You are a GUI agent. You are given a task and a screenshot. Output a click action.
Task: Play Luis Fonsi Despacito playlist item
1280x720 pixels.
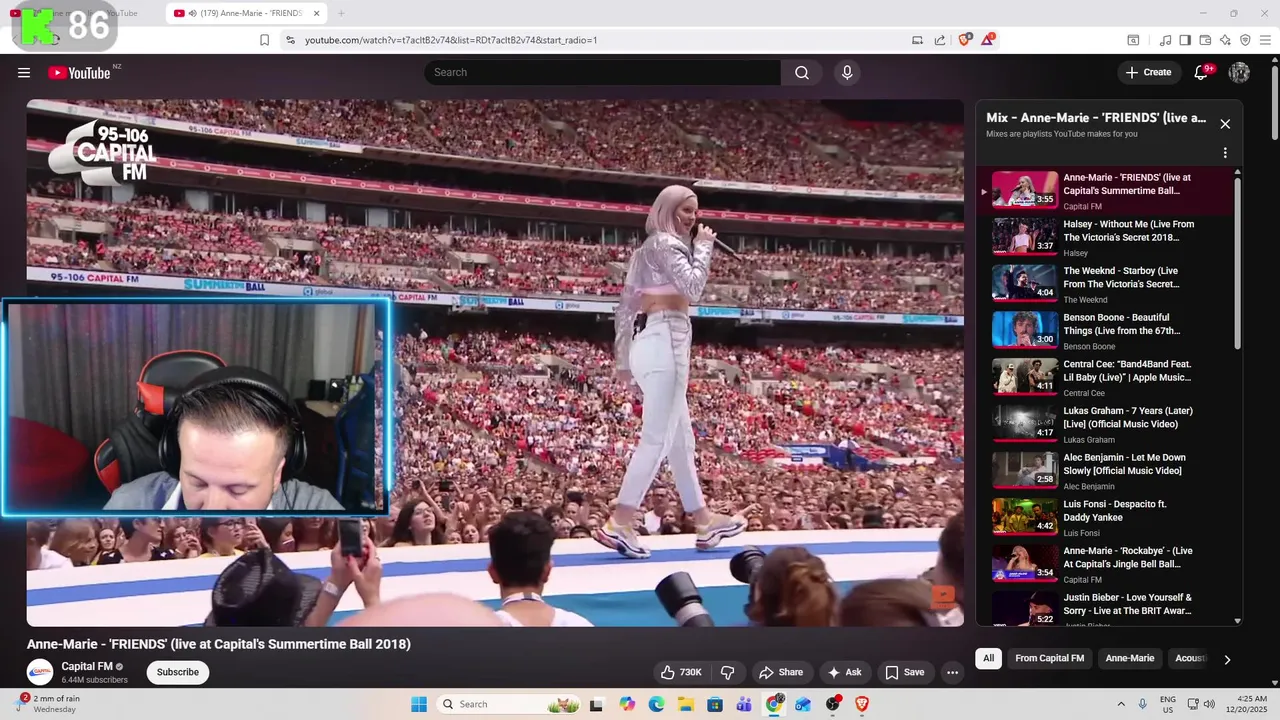tap(1105, 518)
